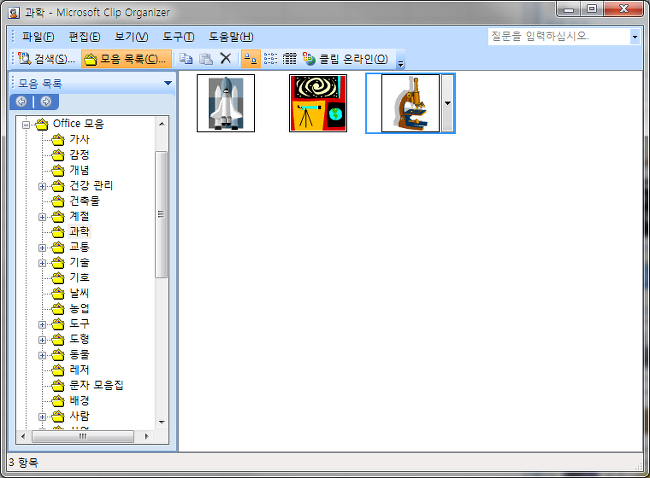The height and width of the screenshot is (478, 650).
Task: Click the 교통 folder icon
Action: click(x=58, y=247)
